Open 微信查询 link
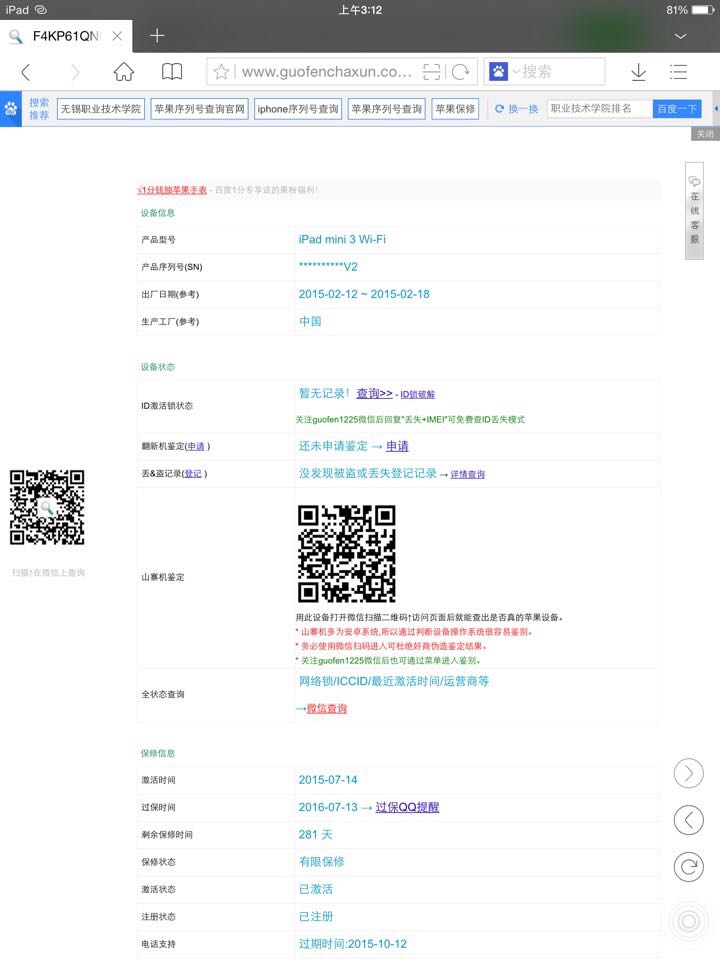This screenshot has width=720, height=960. coord(326,708)
